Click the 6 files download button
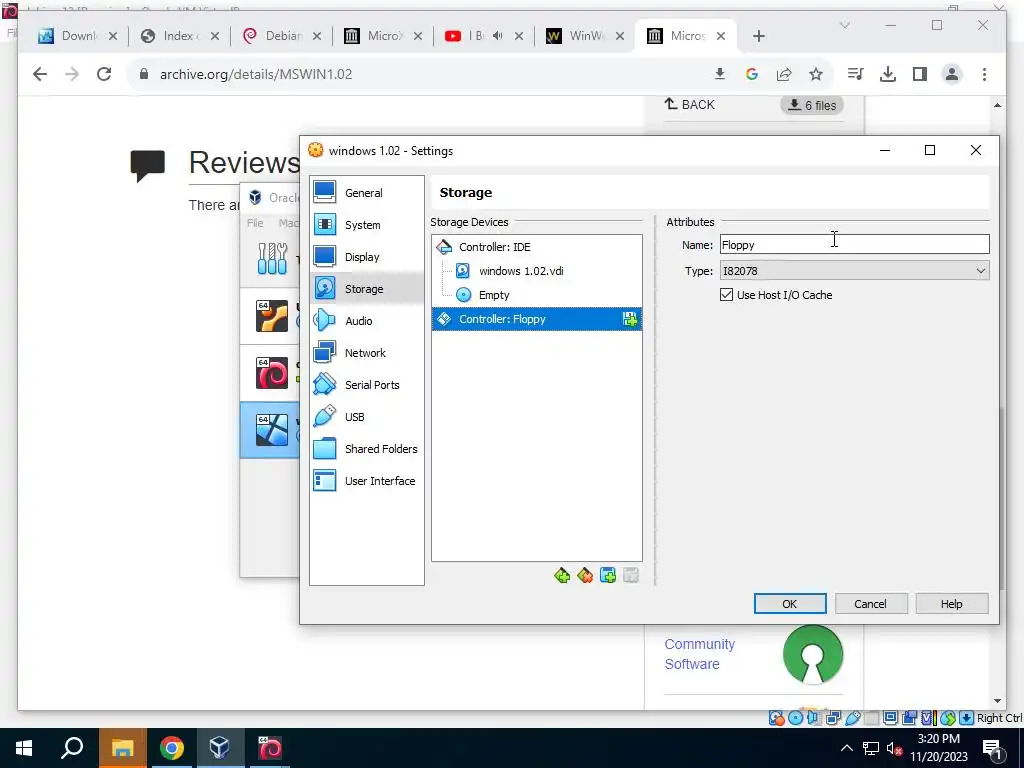Image resolution: width=1024 pixels, height=768 pixels. [812, 105]
